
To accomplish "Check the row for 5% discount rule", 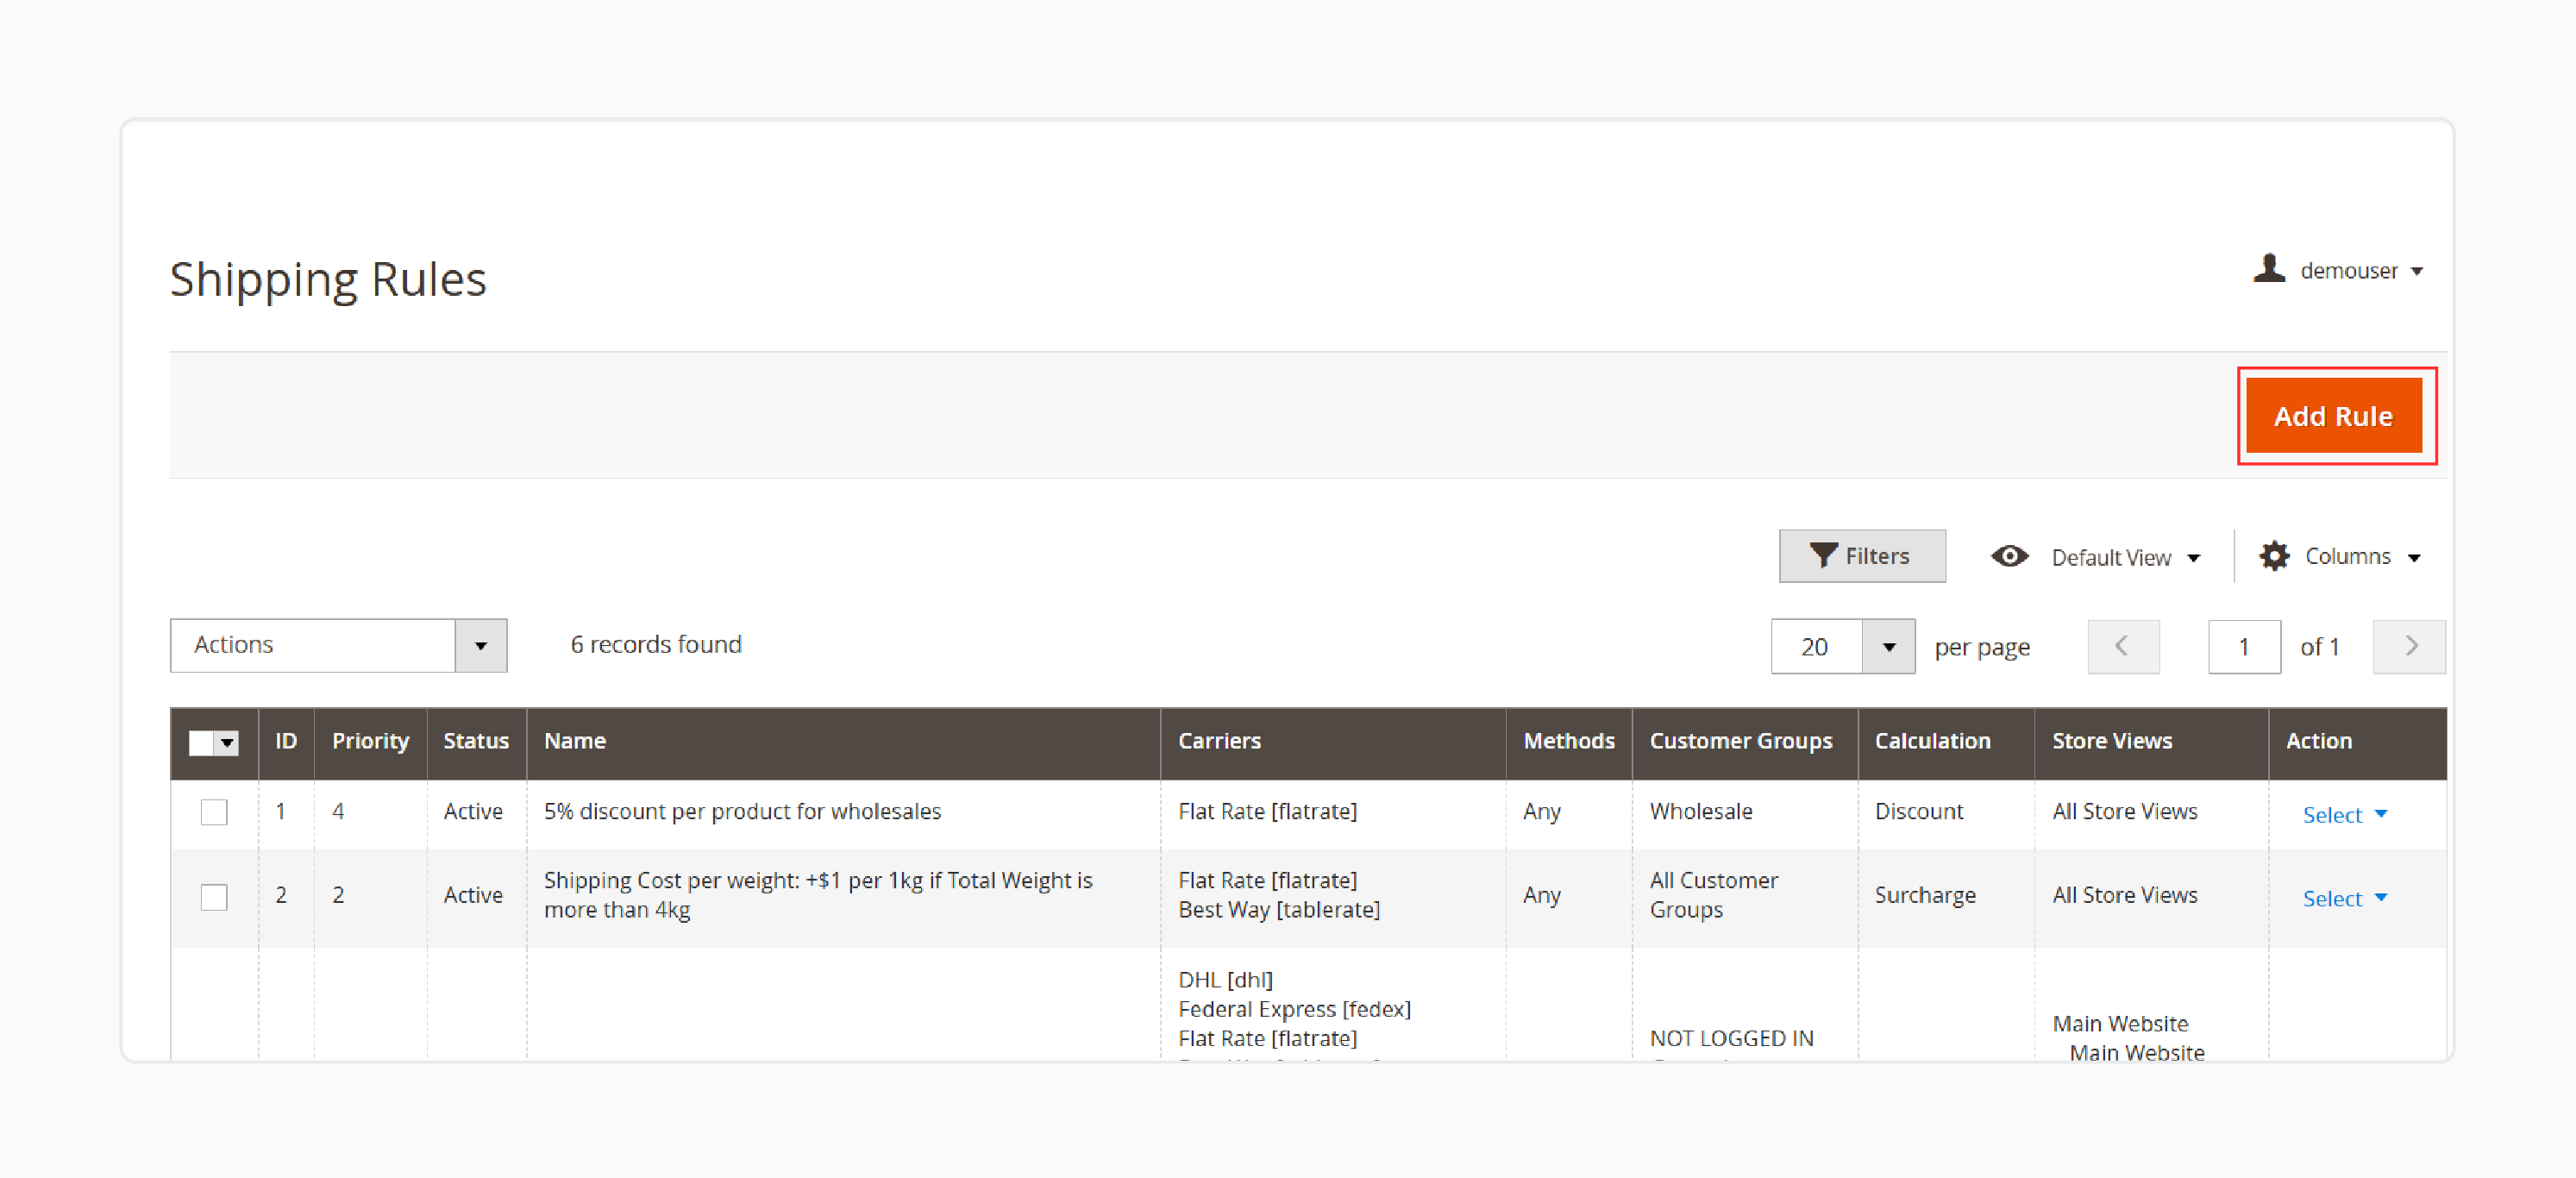I will click(x=214, y=811).
